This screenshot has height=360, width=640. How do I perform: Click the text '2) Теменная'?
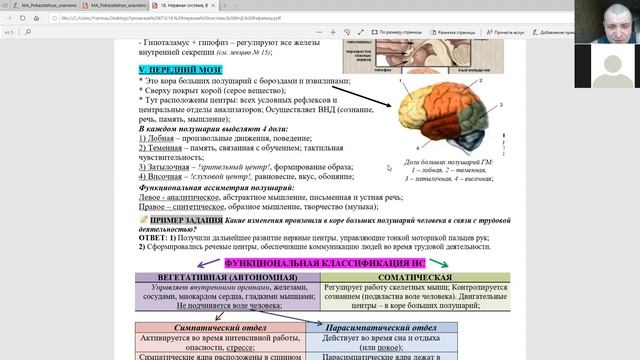click(x=160, y=148)
